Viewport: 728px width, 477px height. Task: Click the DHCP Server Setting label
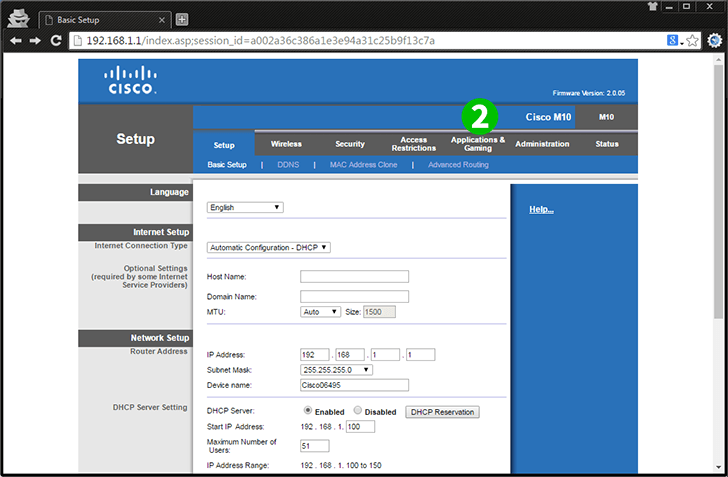pos(150,407)
